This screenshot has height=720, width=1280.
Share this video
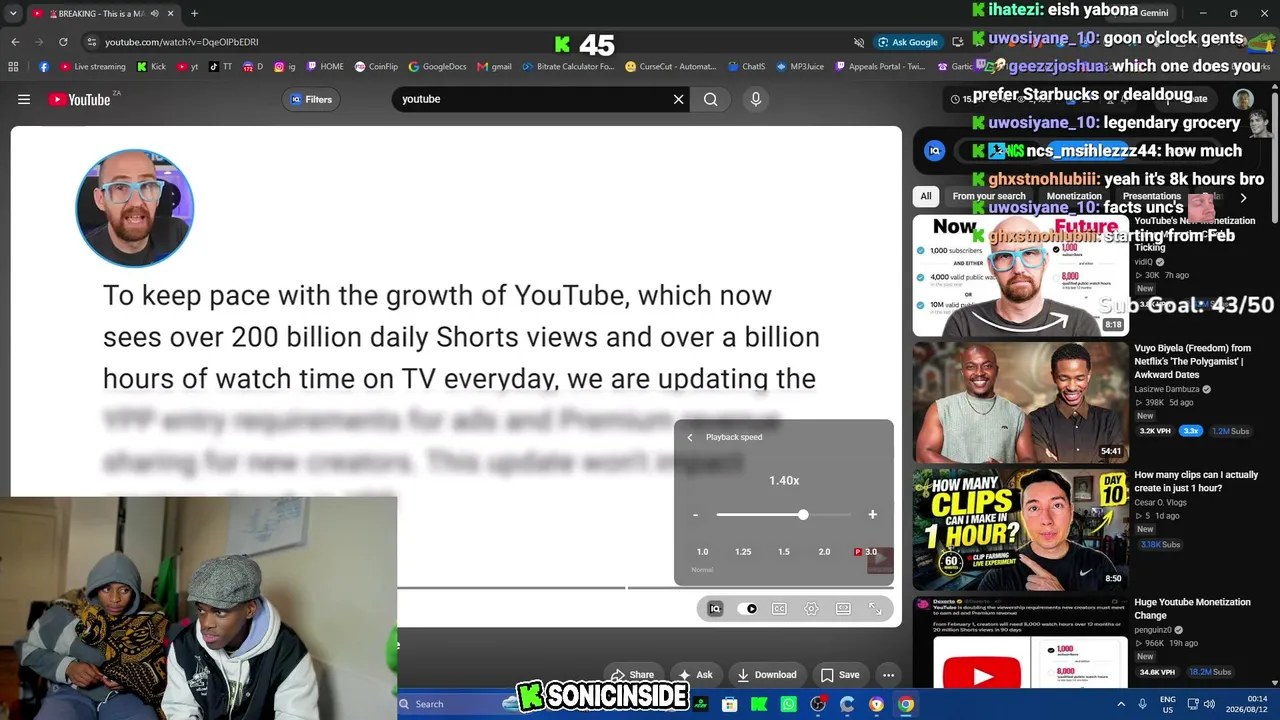coord(633,675)
